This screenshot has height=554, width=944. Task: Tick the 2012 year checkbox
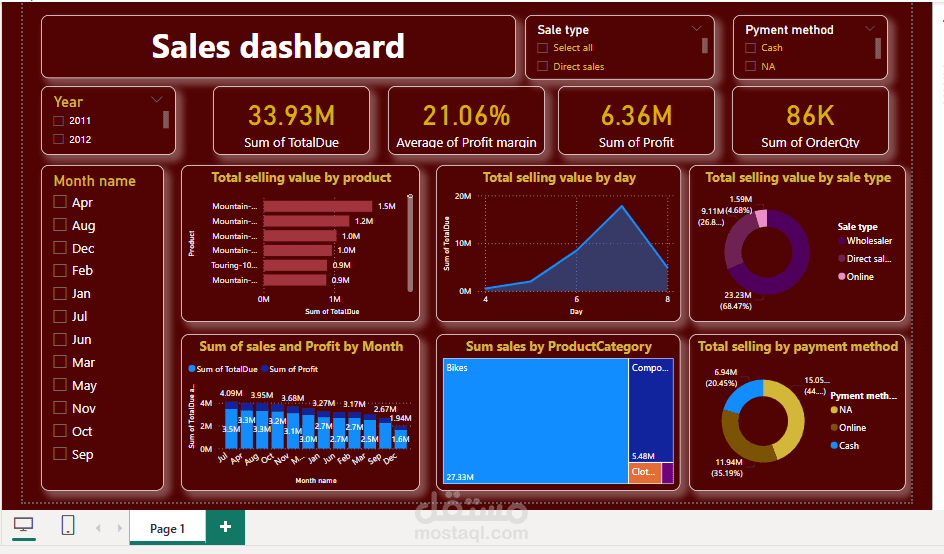(x=58, y=139)
